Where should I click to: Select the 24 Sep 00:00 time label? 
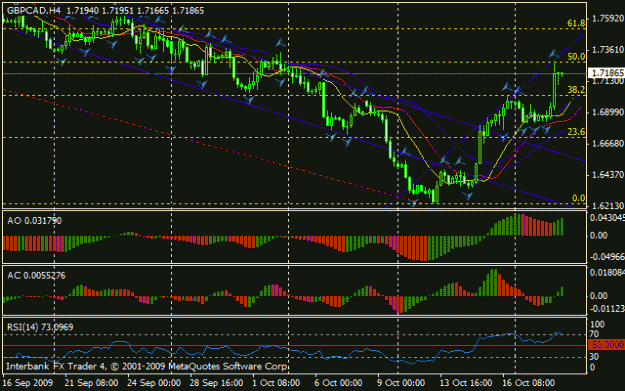point(154,383)
